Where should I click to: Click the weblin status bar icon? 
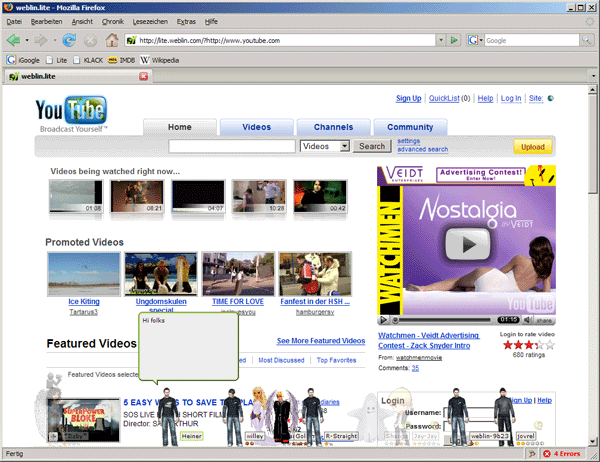tap(532, 454)
